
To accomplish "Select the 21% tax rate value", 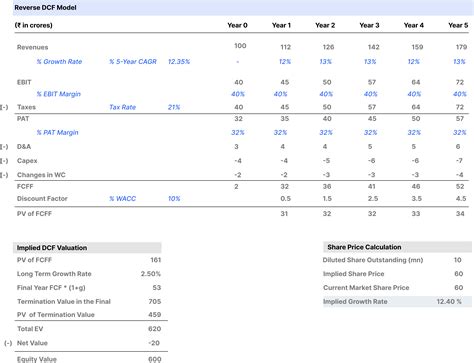I will pos(174,107).
